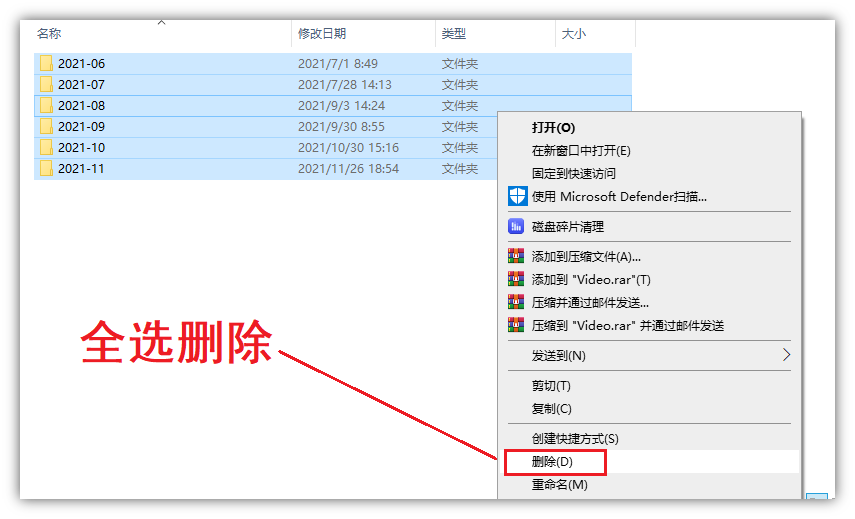Click date 2021/11/26 18:54
The height and width of the screenshot is (519, 855).
coord(348,168)
